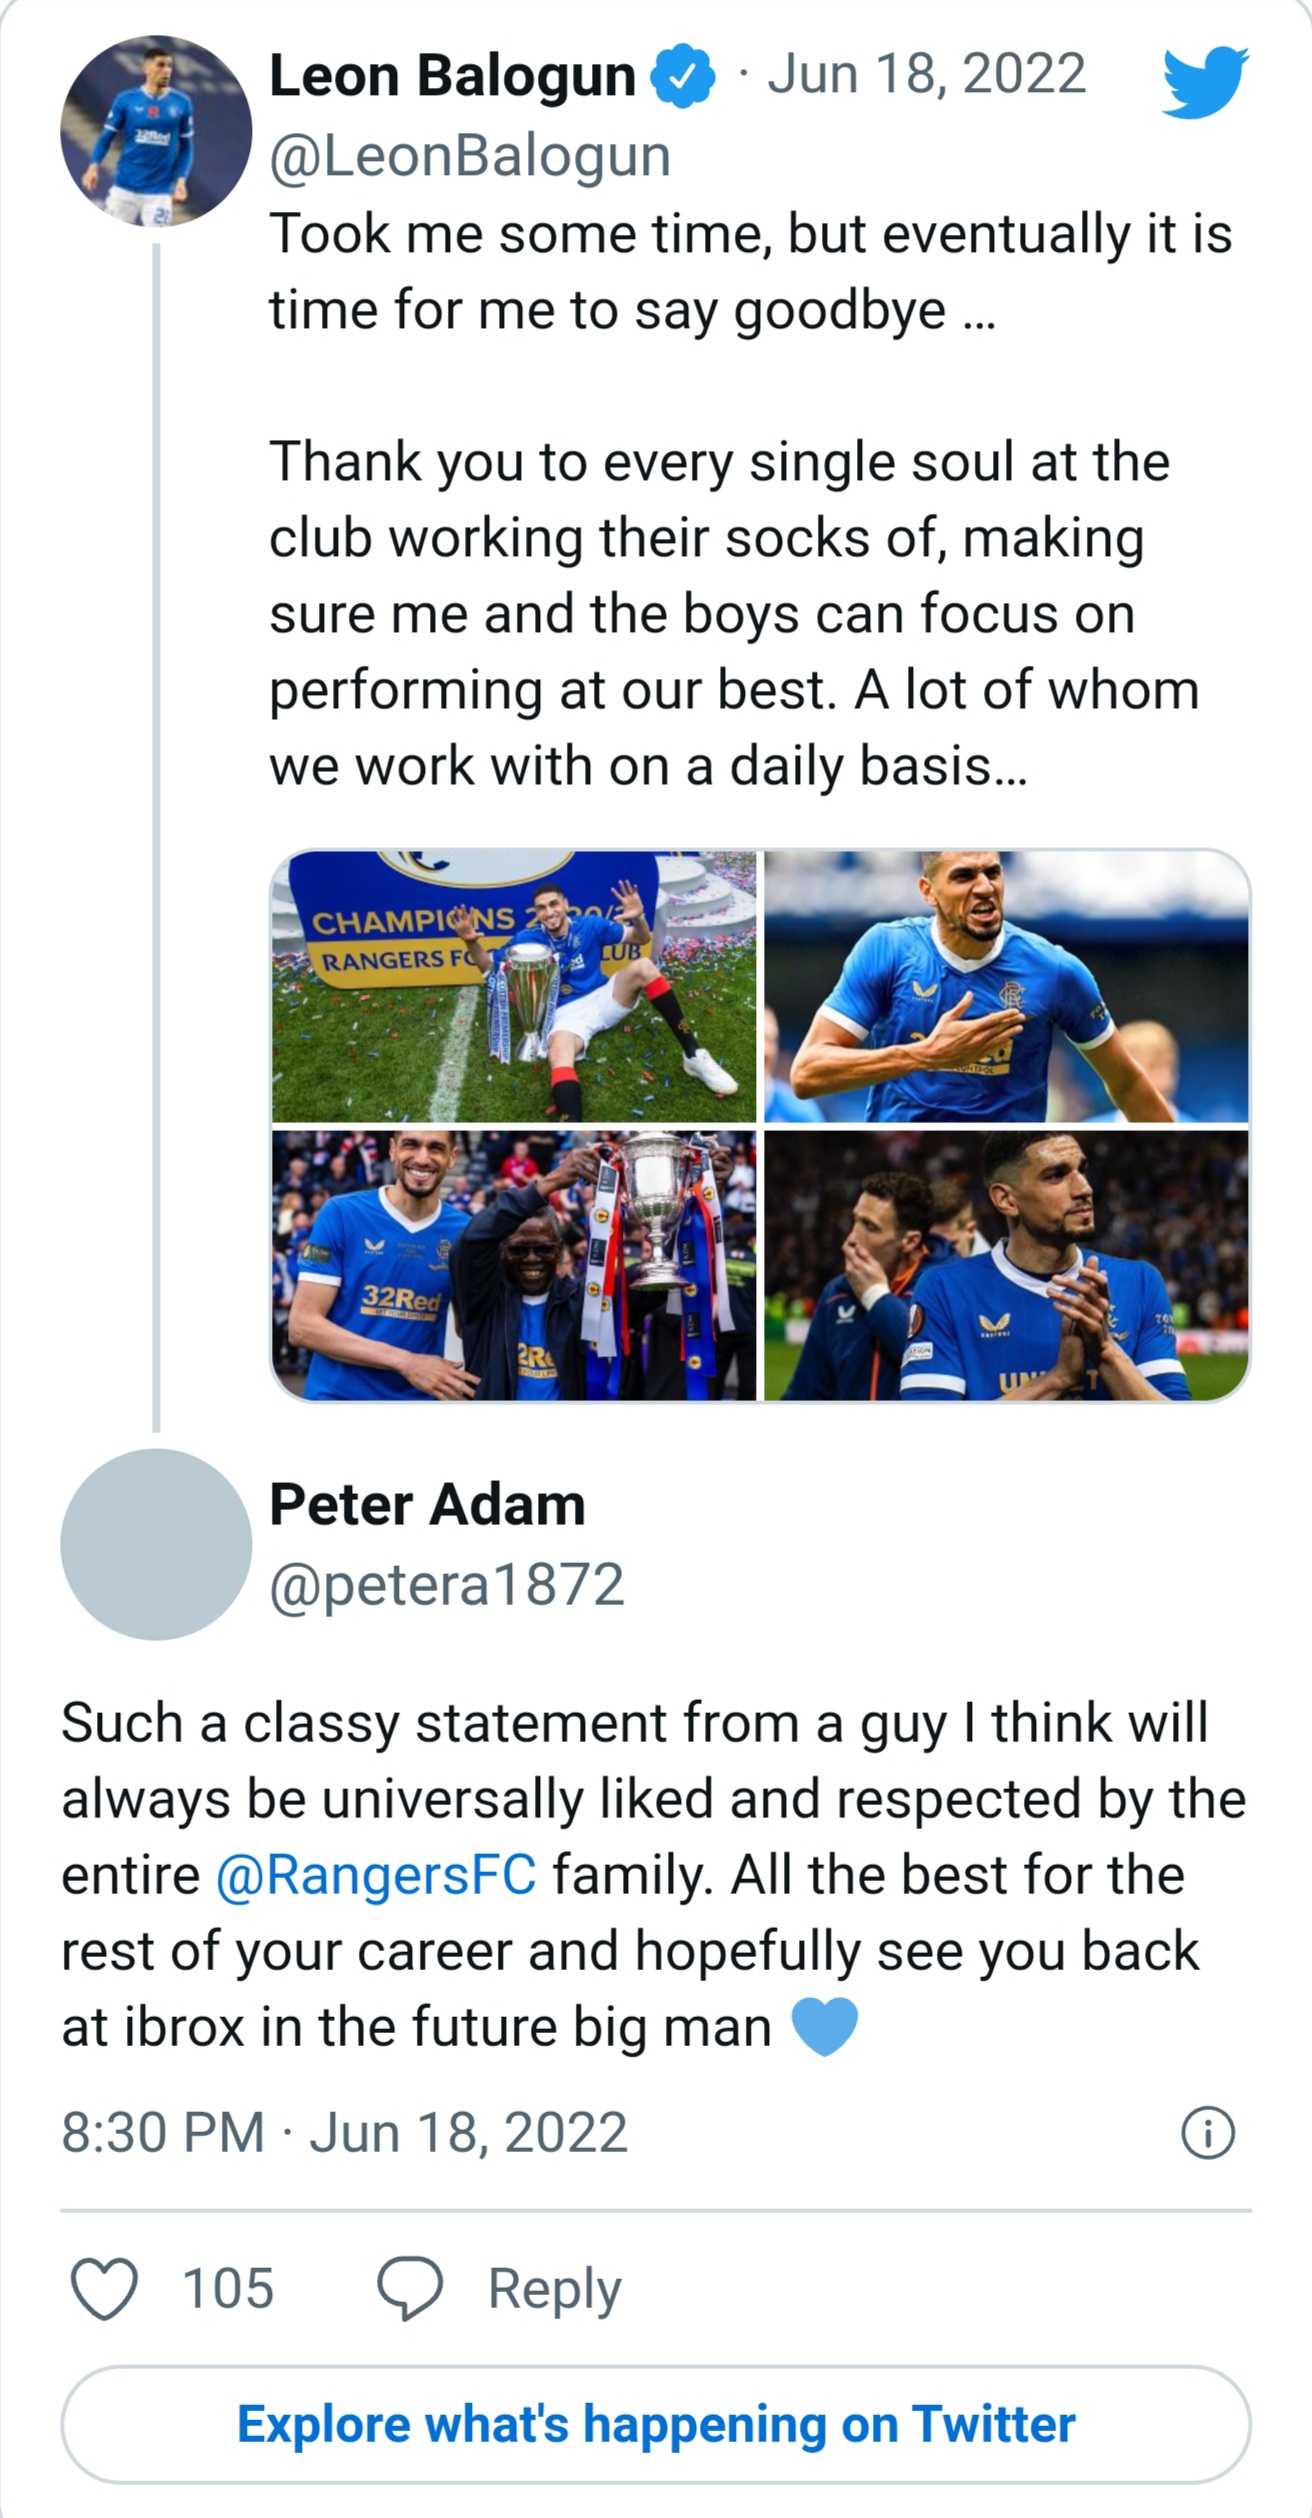Open the @LeonBalogun handle
The image size is (1312, 2518).
pyautogui.click(x=470, y=156)
